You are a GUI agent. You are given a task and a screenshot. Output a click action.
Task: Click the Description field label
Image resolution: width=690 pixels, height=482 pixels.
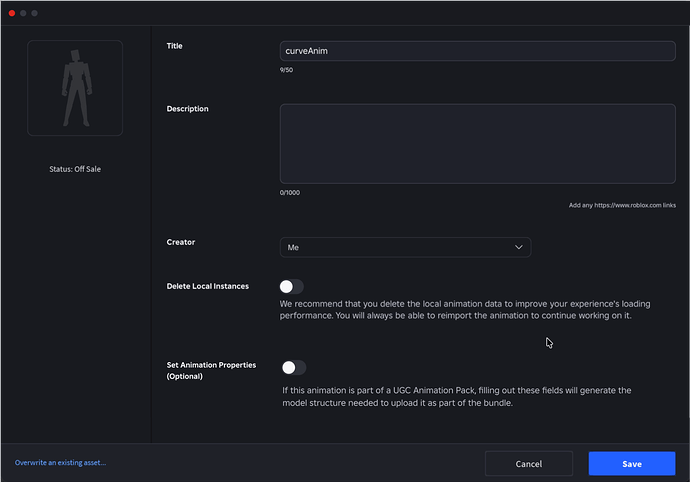pos(187,109)
